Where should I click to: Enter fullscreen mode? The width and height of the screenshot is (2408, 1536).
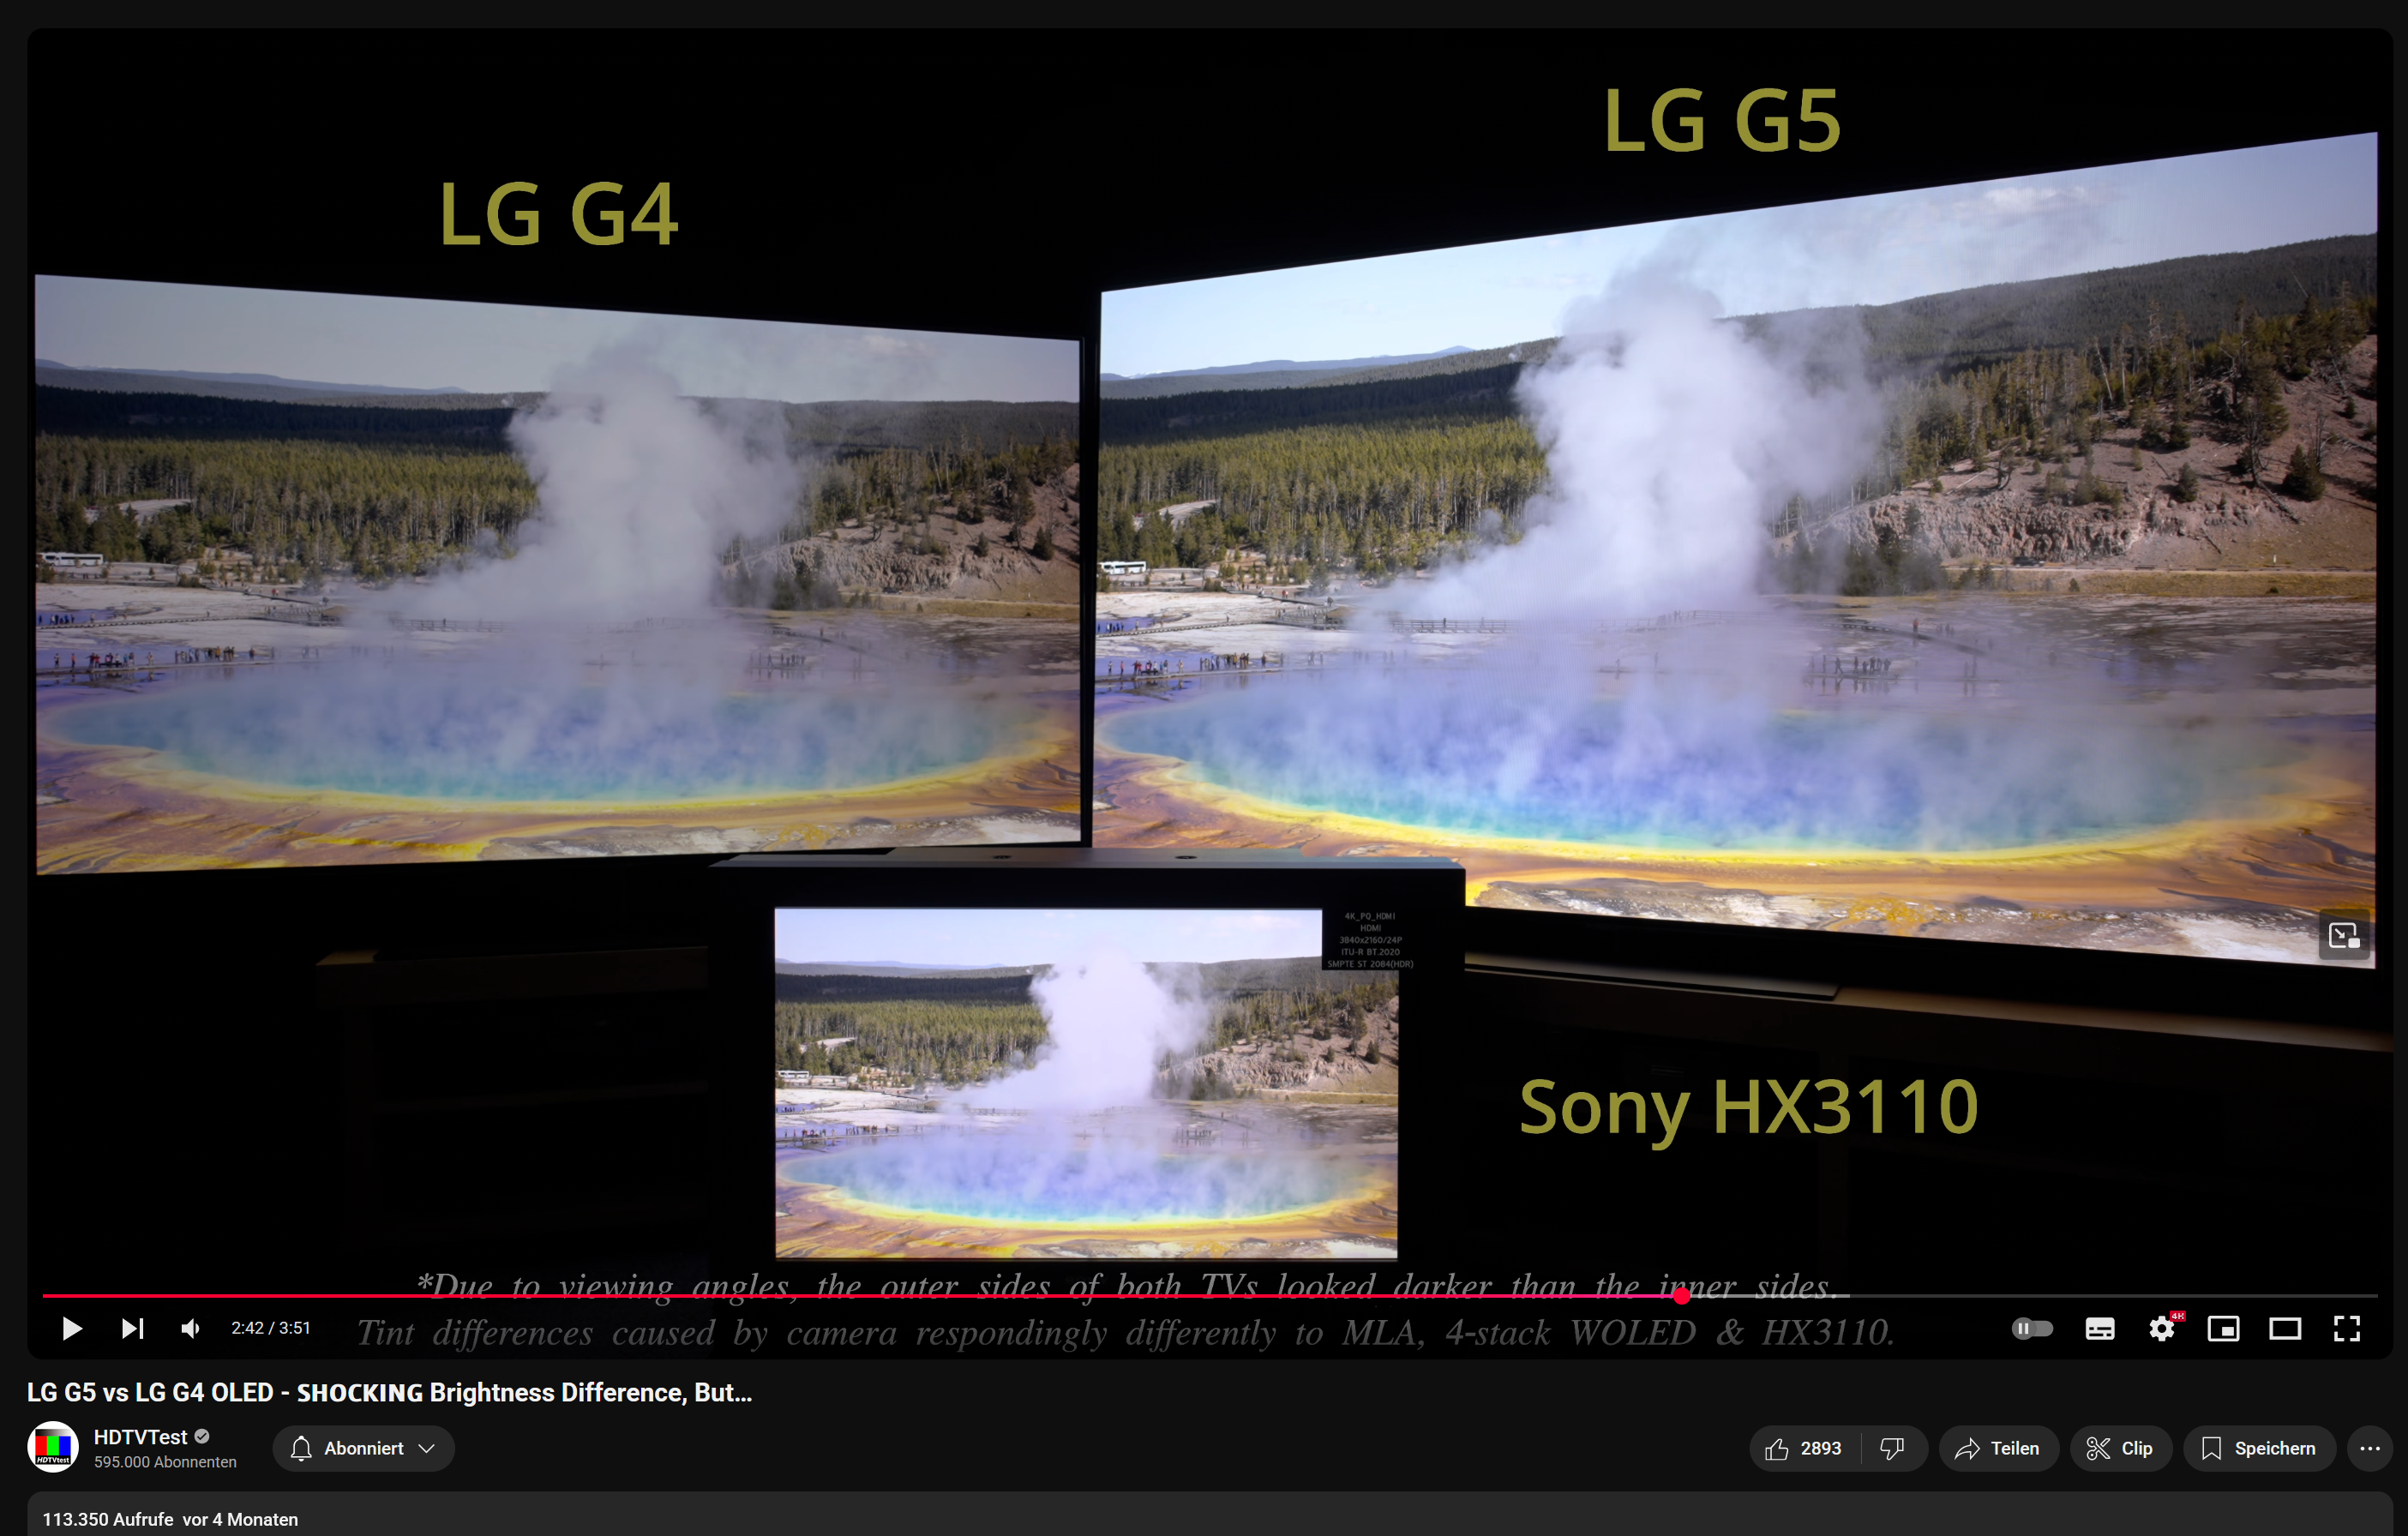(x=2347, y=1328)
